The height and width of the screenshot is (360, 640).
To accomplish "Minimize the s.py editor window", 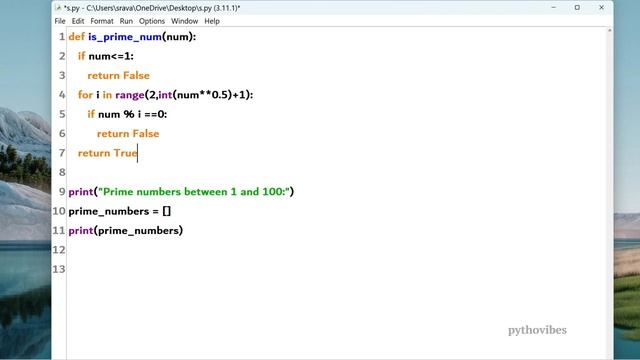I will [553, 7].
